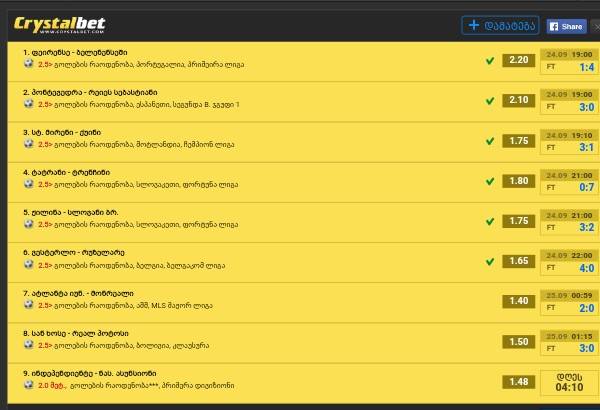Click the soccer ball icon in match 2
This screenshot has height=410, width=600.
pos(29,104)
